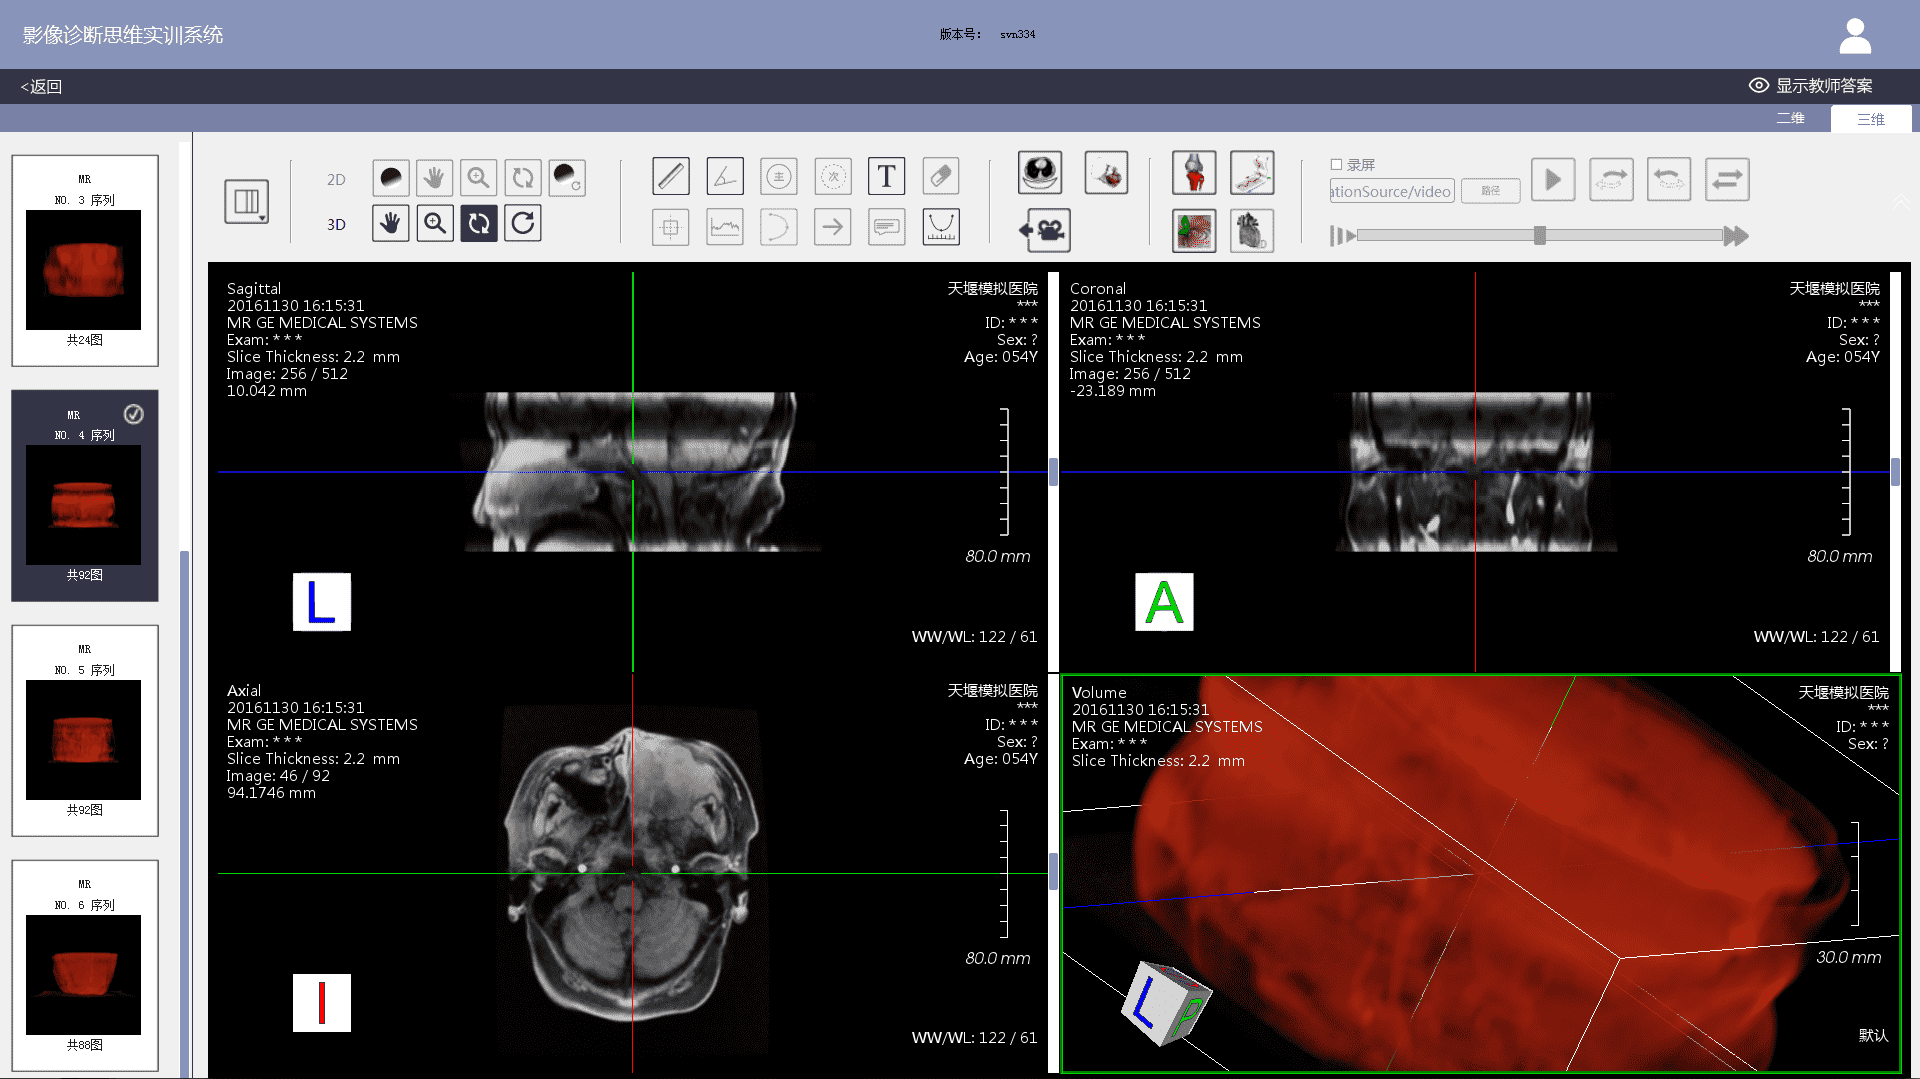
Task: Select the text annotation tool
Action: [x=886, y=176]
